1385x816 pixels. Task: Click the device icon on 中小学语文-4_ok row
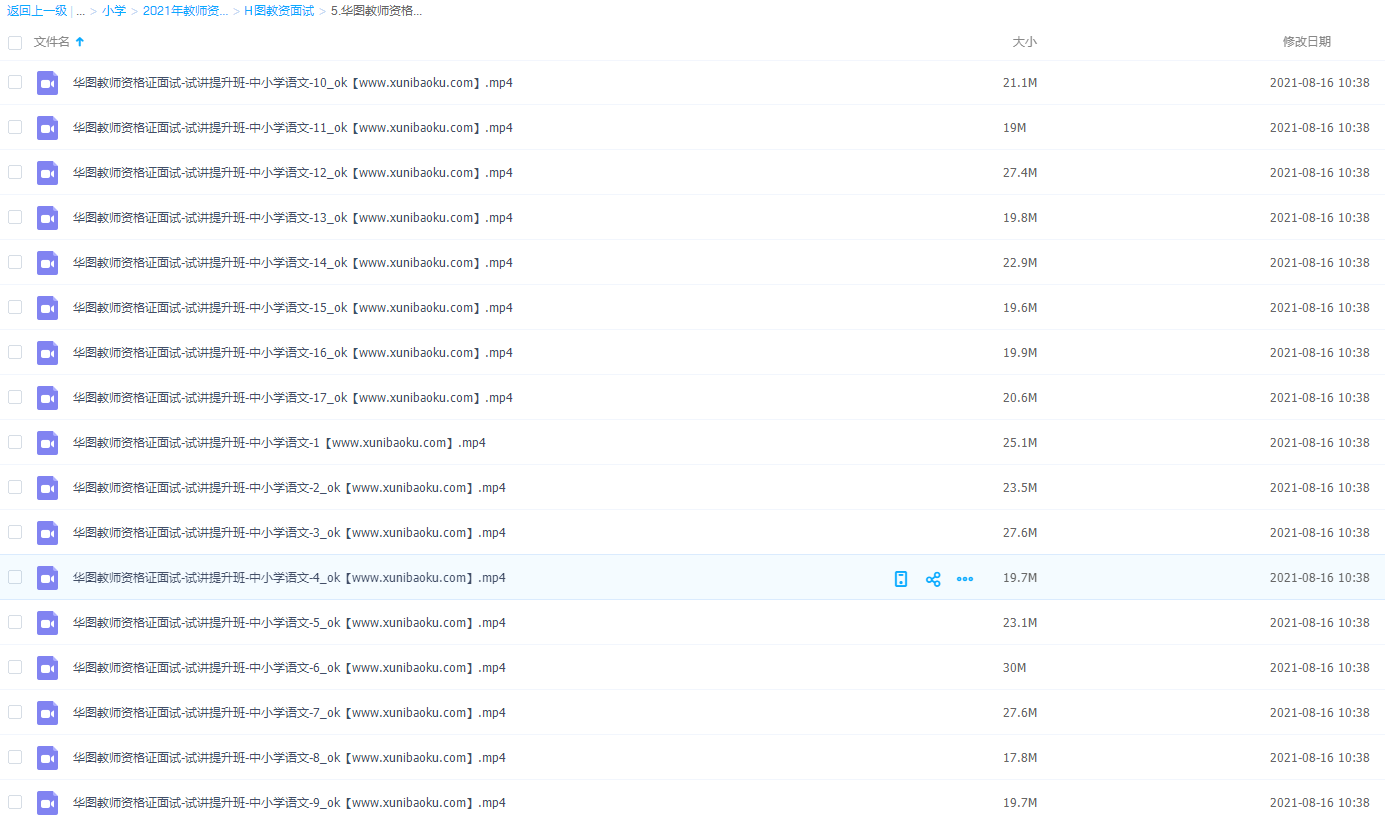[901, 579]
